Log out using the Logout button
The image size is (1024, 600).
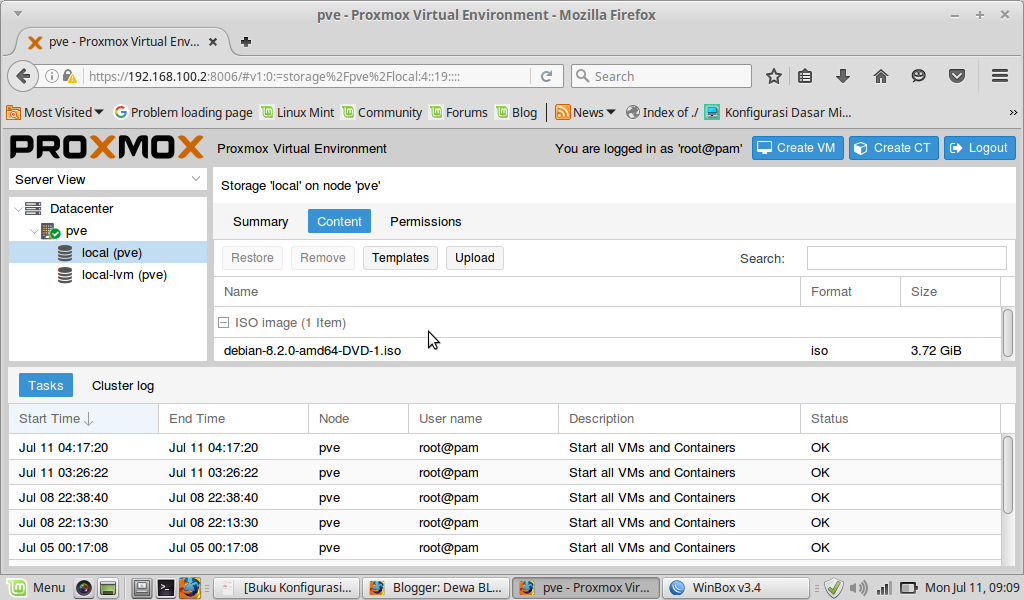click(x=980, y=148)
